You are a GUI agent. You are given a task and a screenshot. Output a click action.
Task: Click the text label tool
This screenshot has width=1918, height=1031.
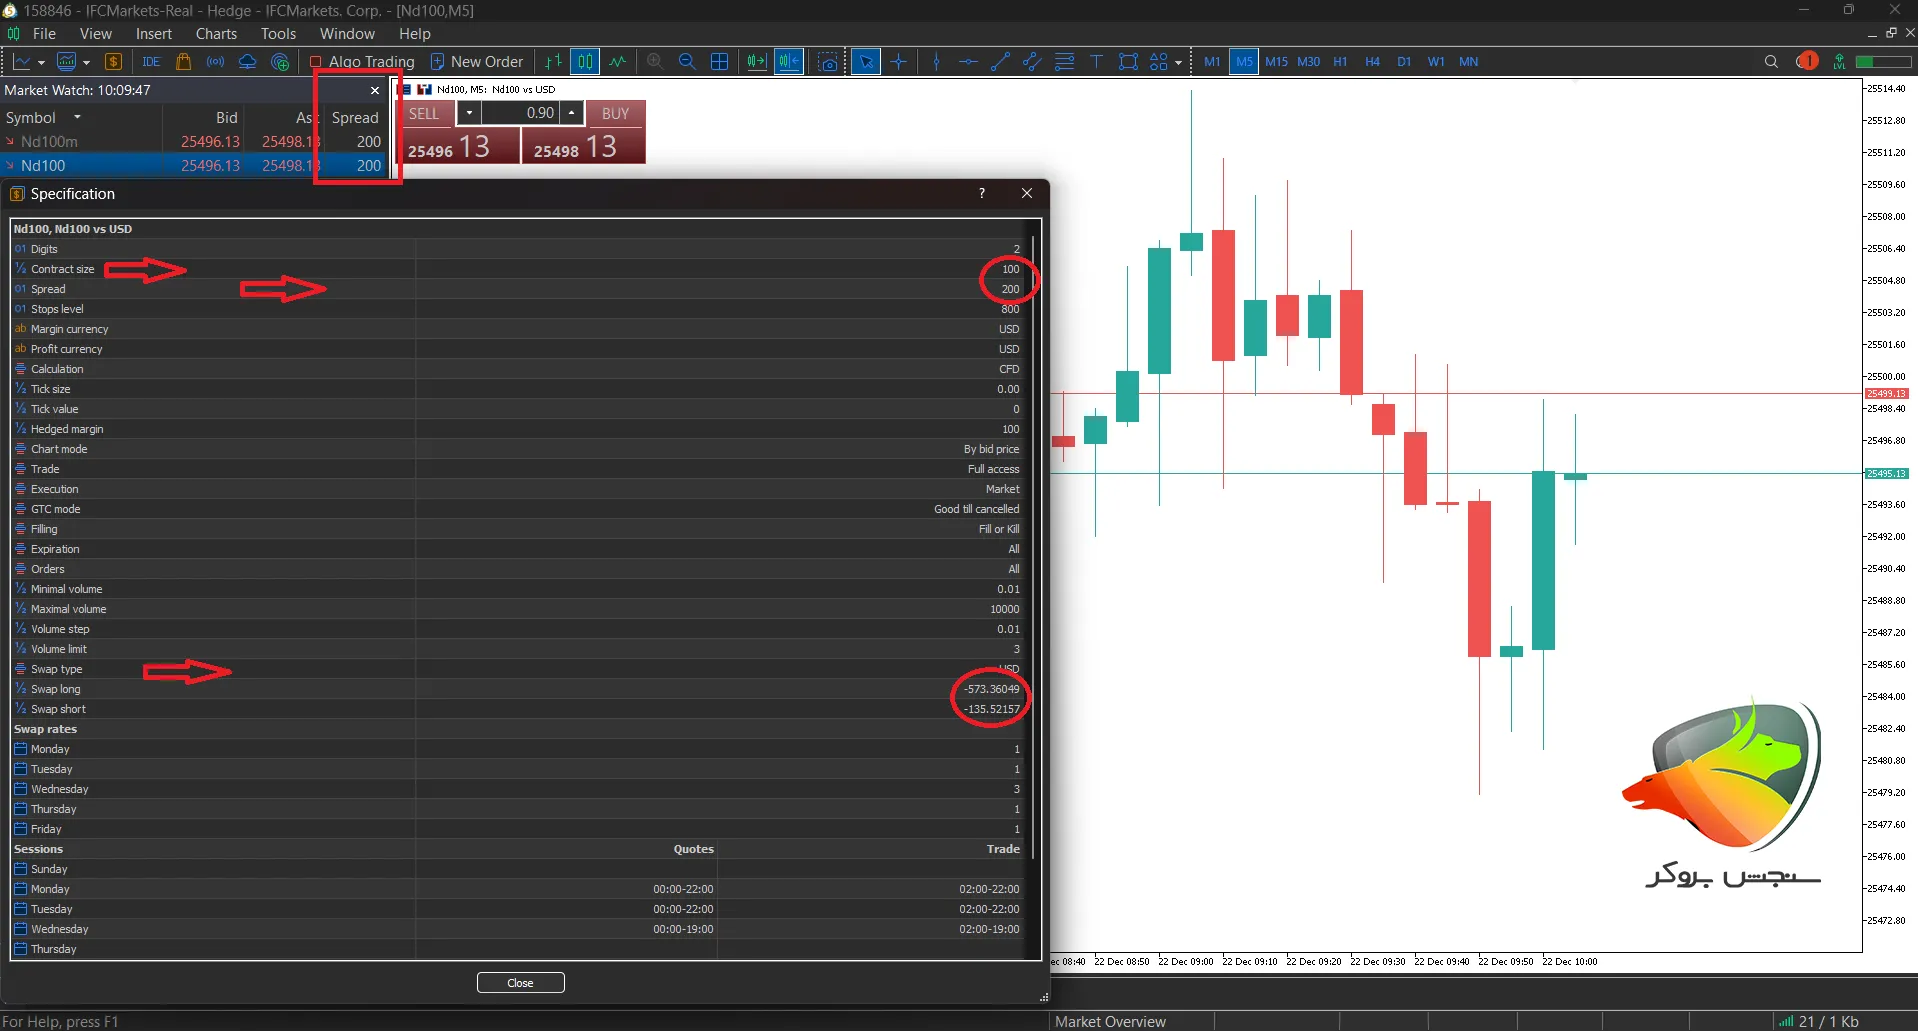point(1096,62)
